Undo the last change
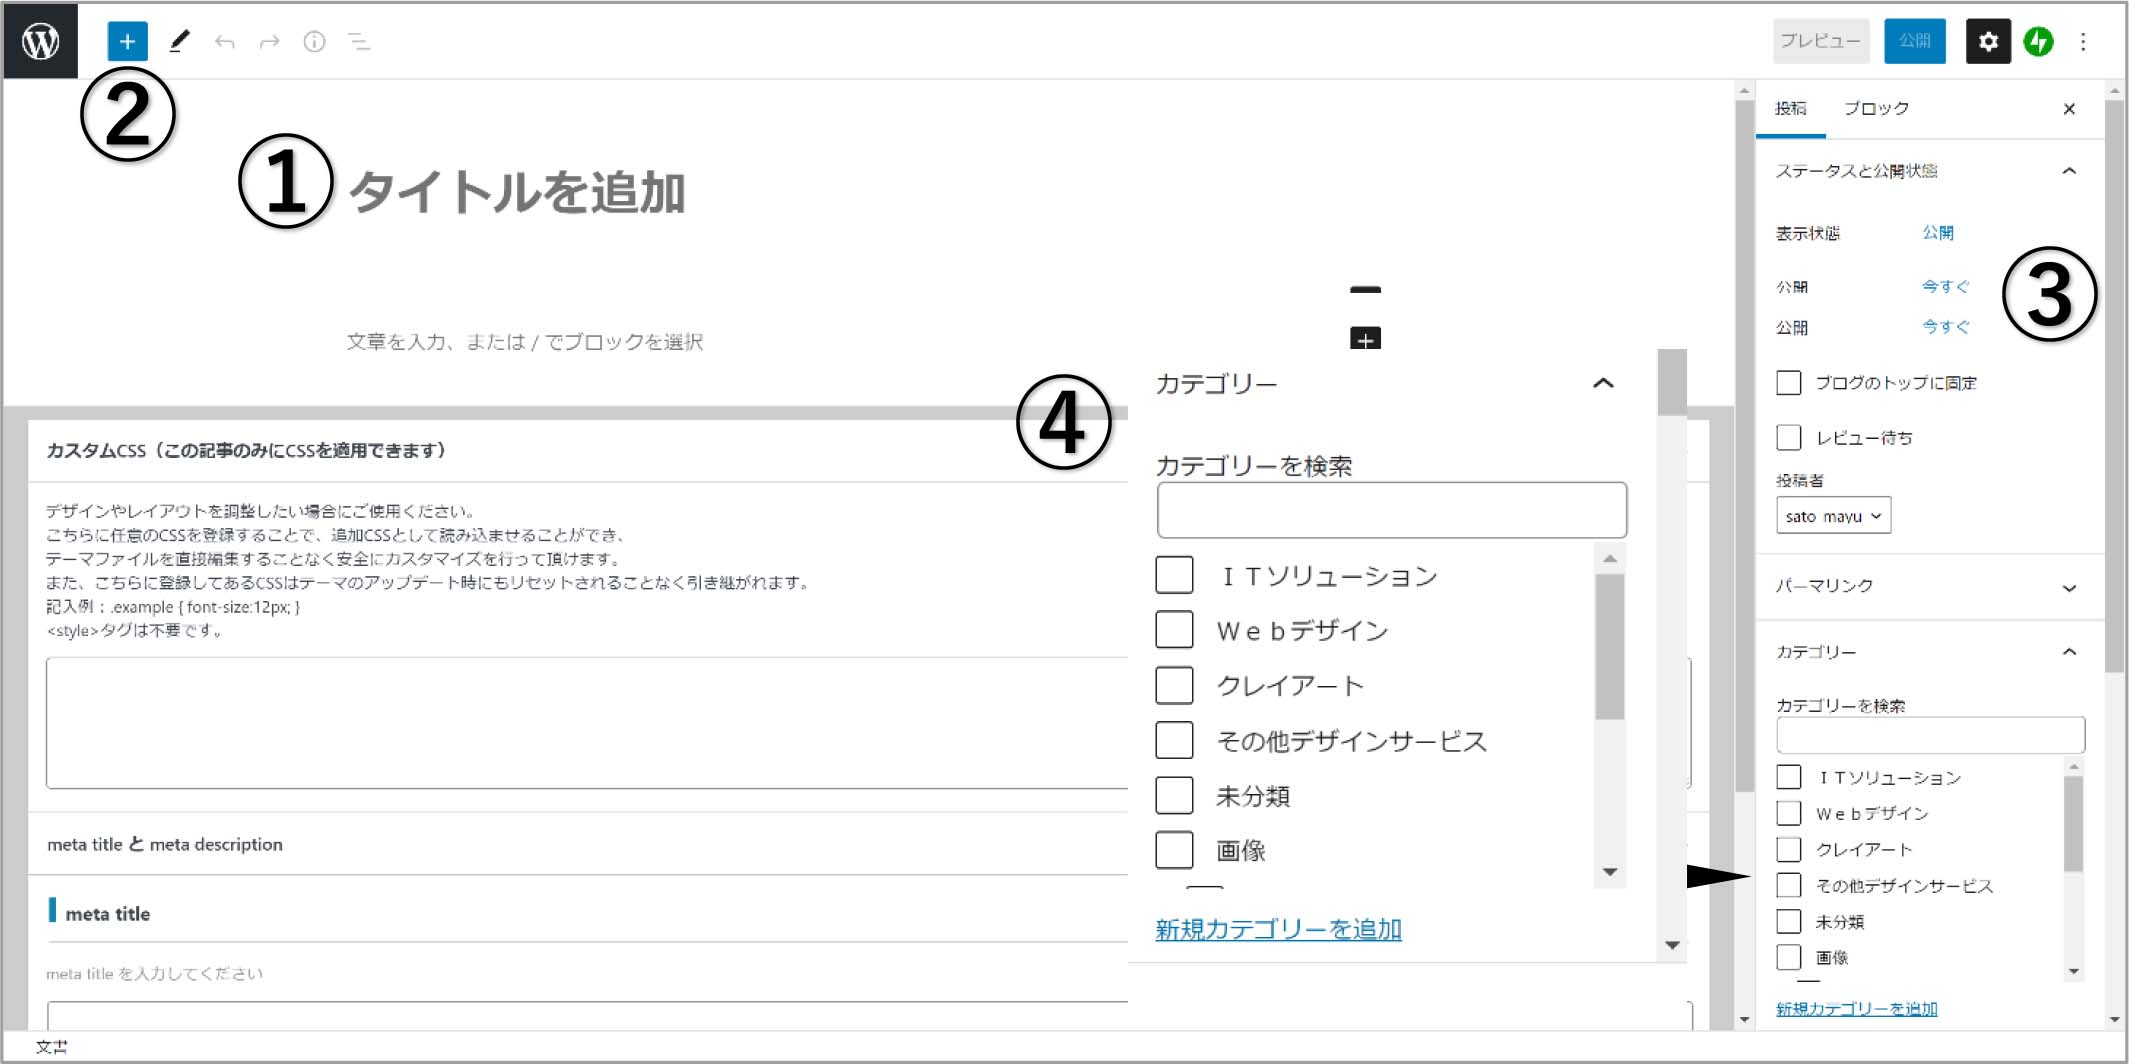 (x=224, y=41)
